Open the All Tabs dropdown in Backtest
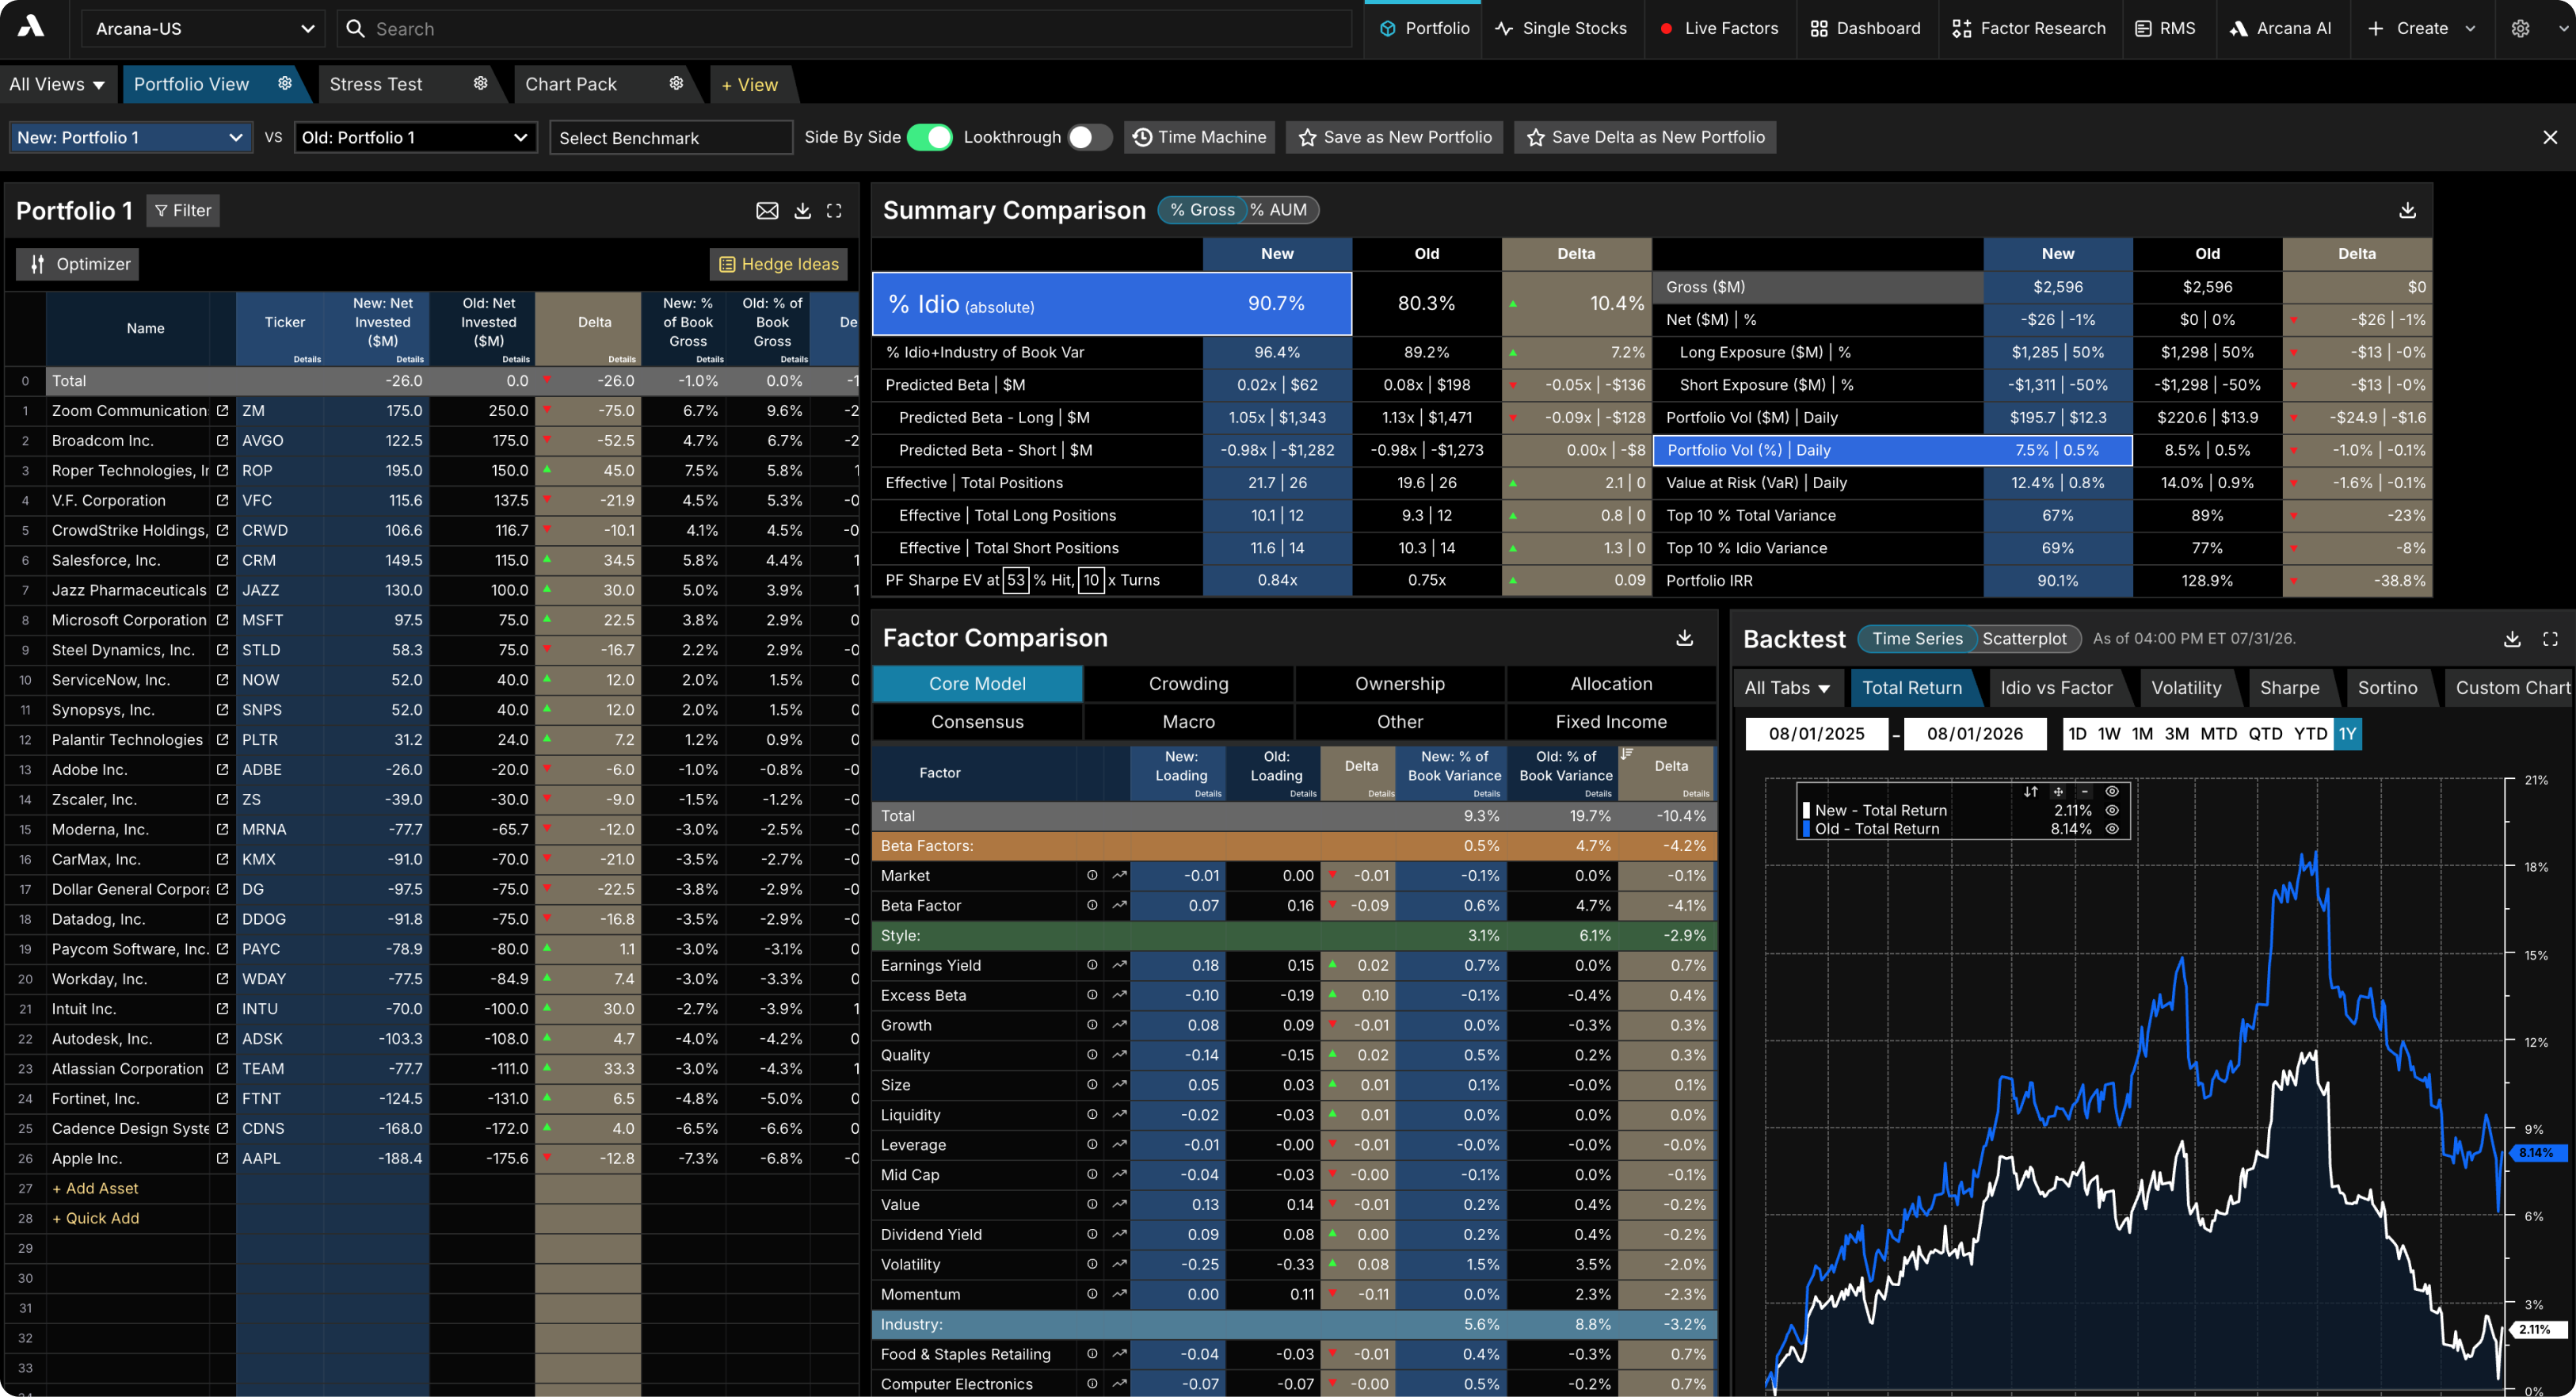Screen dimensions: 2576x1397 tap(1787, 688)
